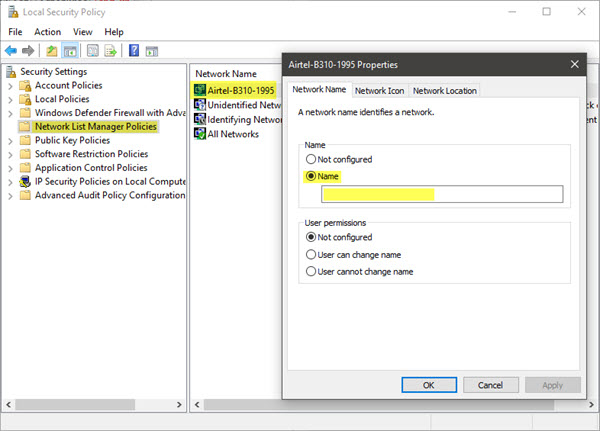
Task: Click the network name text field
Action: click(x=442, y=194)
